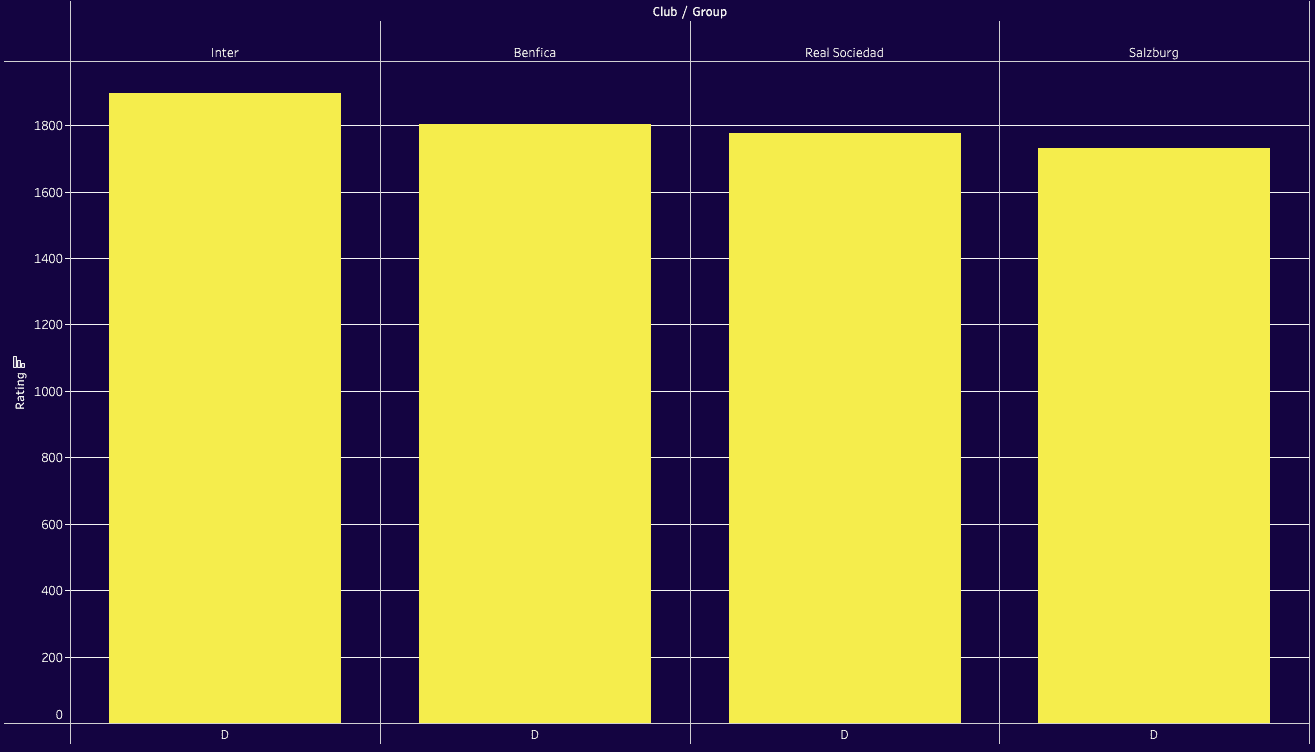Click the Benfica column header
The height and width of the screenshot is (752, 1315).
[535, 53]
